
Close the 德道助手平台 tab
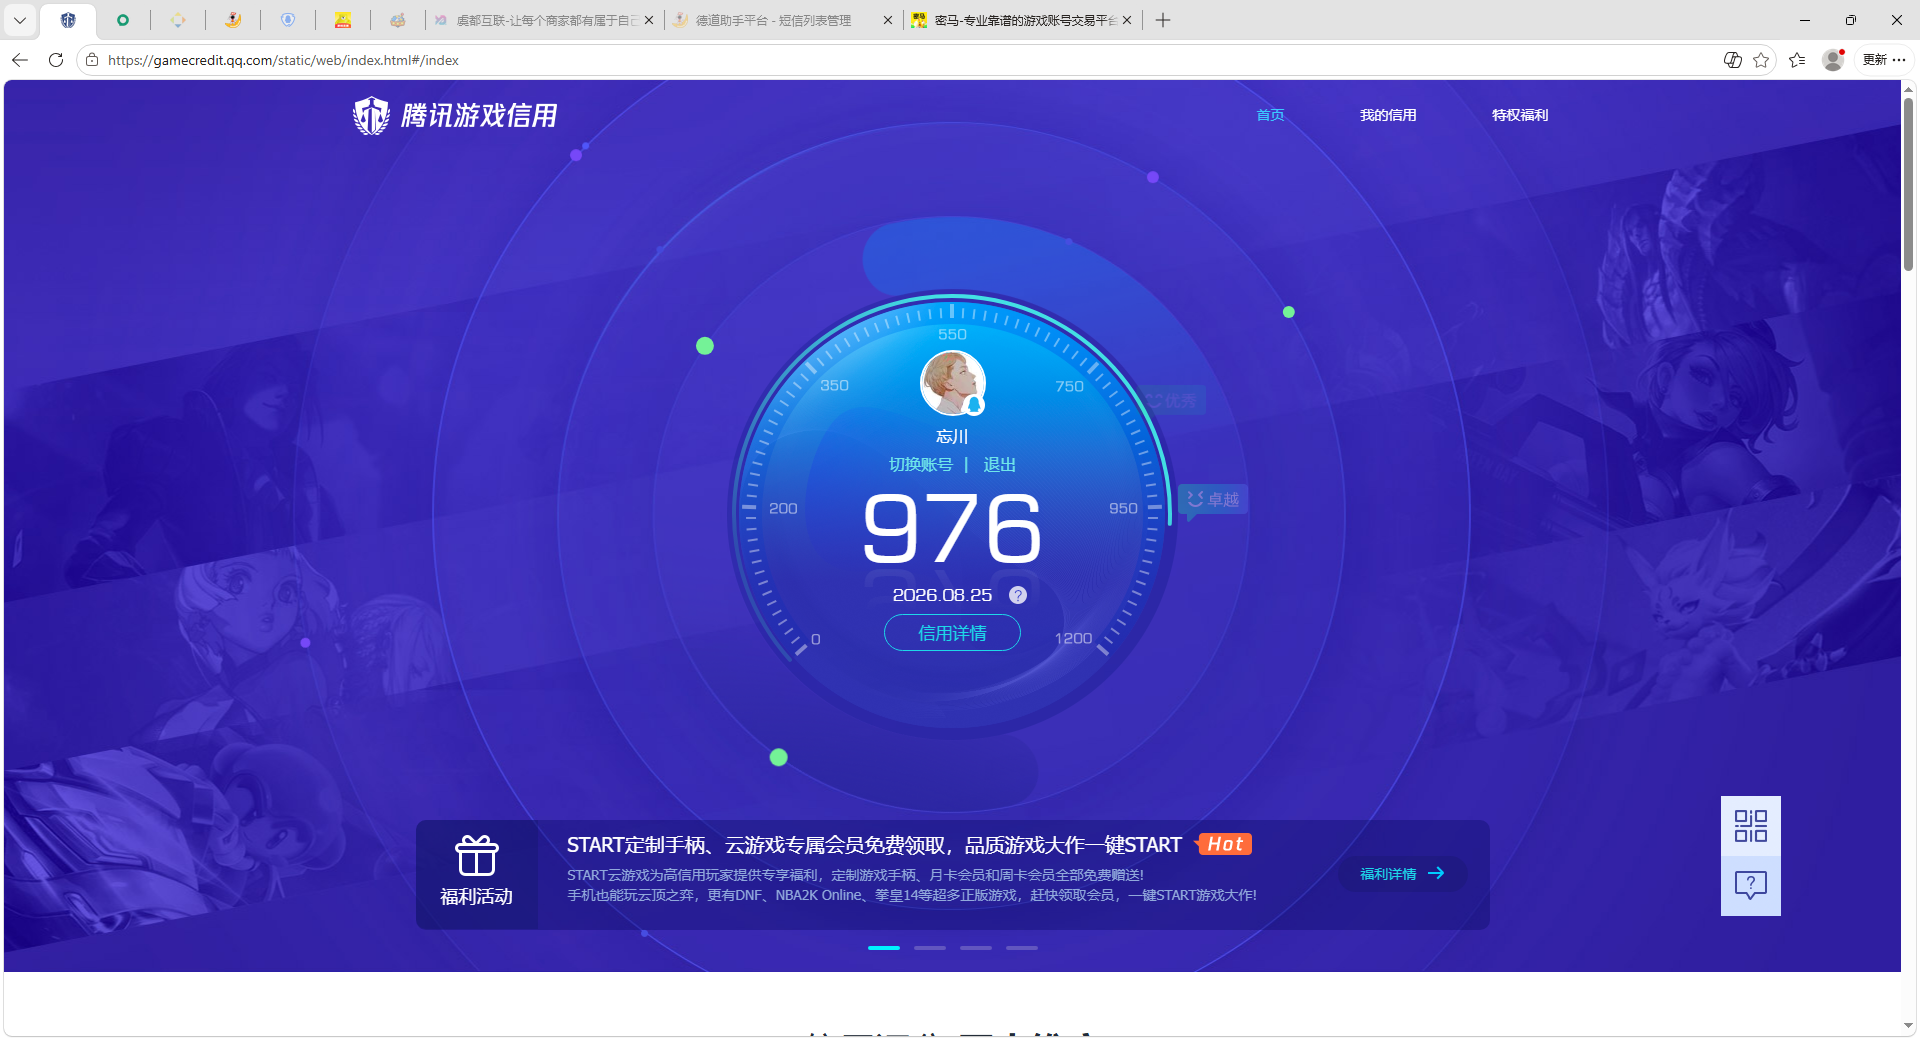coord(888,20)
